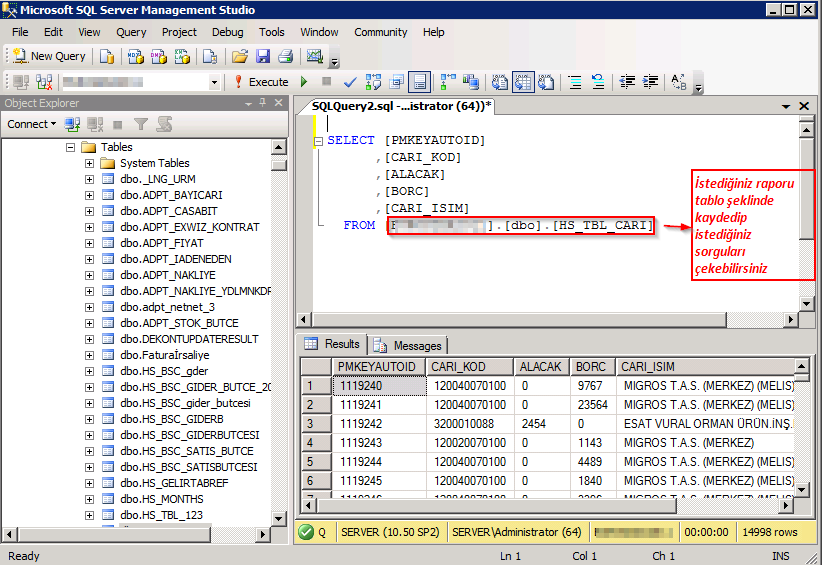Collapse the SELECT statement outline

pos(318,141)
